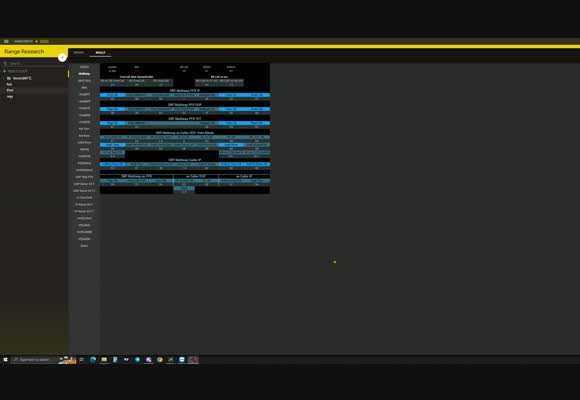The image size is (580, 400).
Task: Open the Zoom app in the taskbar
Action: [182, 360]
